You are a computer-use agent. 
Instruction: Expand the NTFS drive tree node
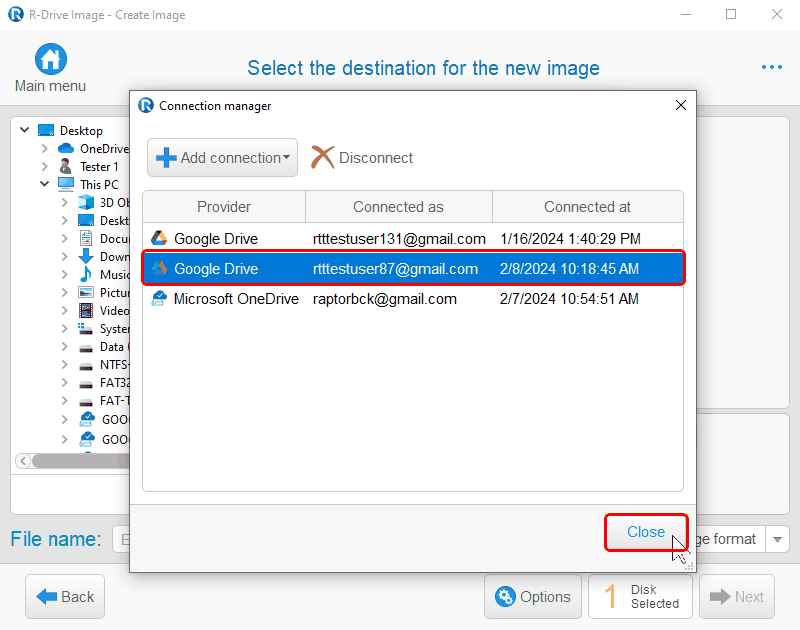(x=64, y=364)
